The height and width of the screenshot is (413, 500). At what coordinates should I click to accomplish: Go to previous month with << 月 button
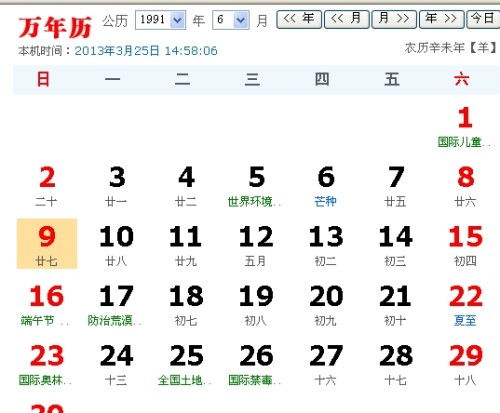tap(347, 19)
